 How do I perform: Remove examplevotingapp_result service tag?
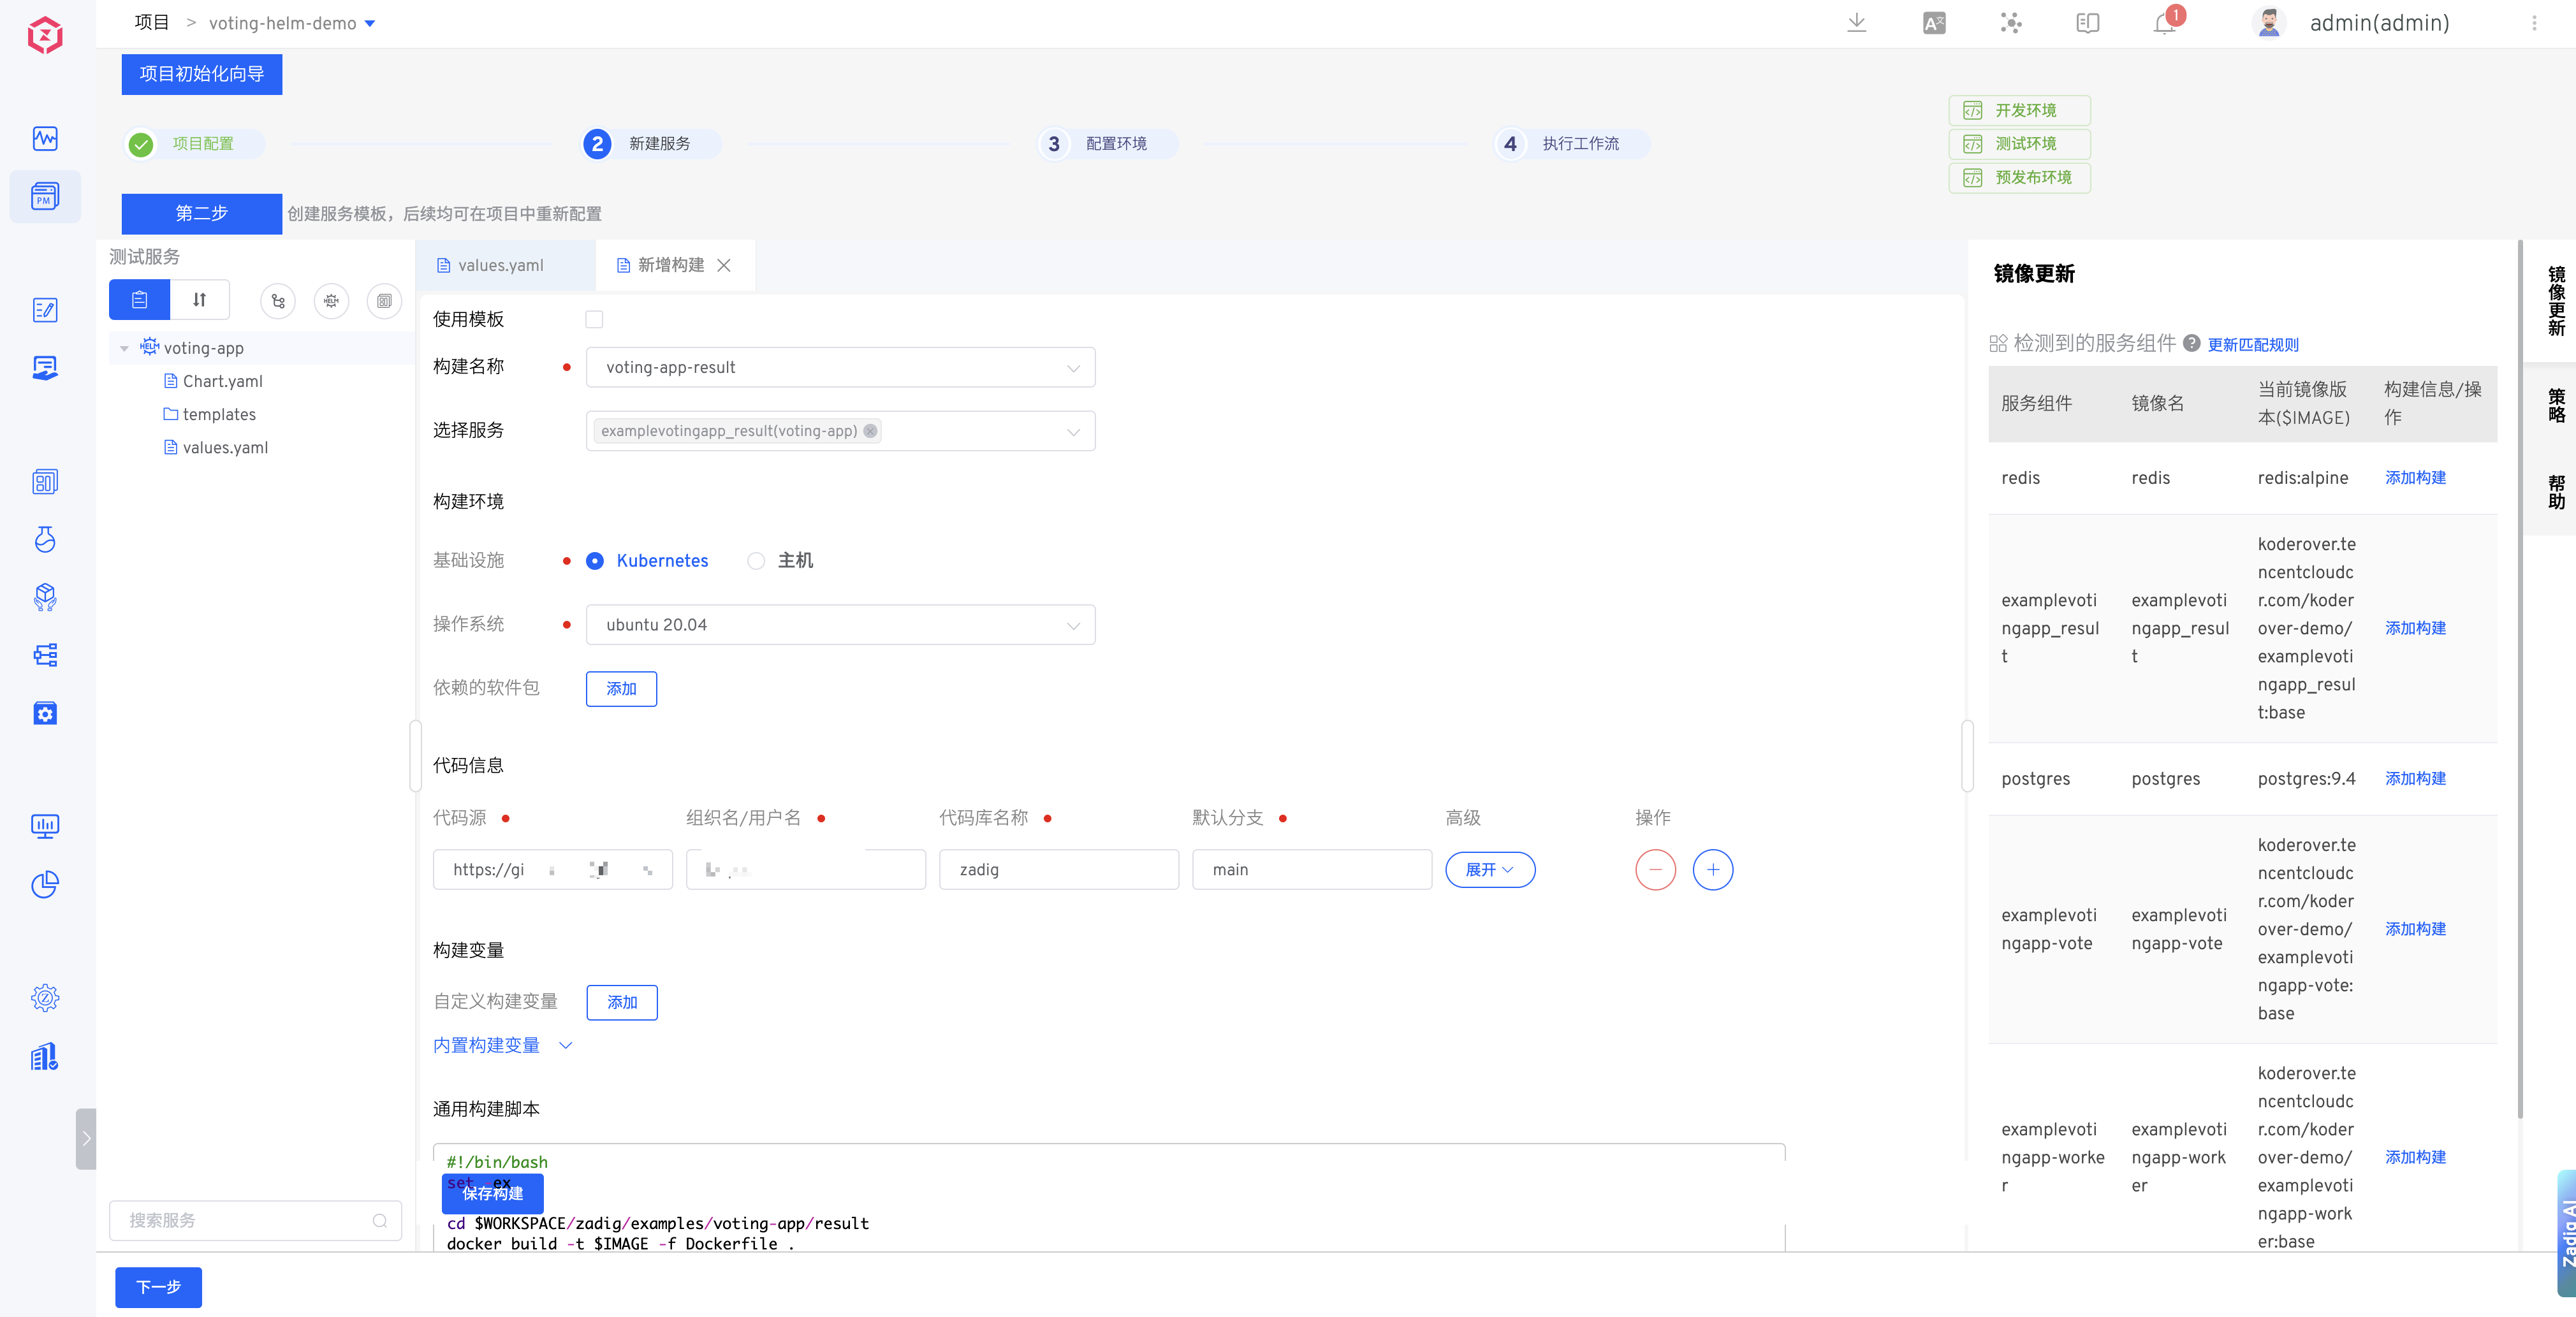(x=870, y=431)
